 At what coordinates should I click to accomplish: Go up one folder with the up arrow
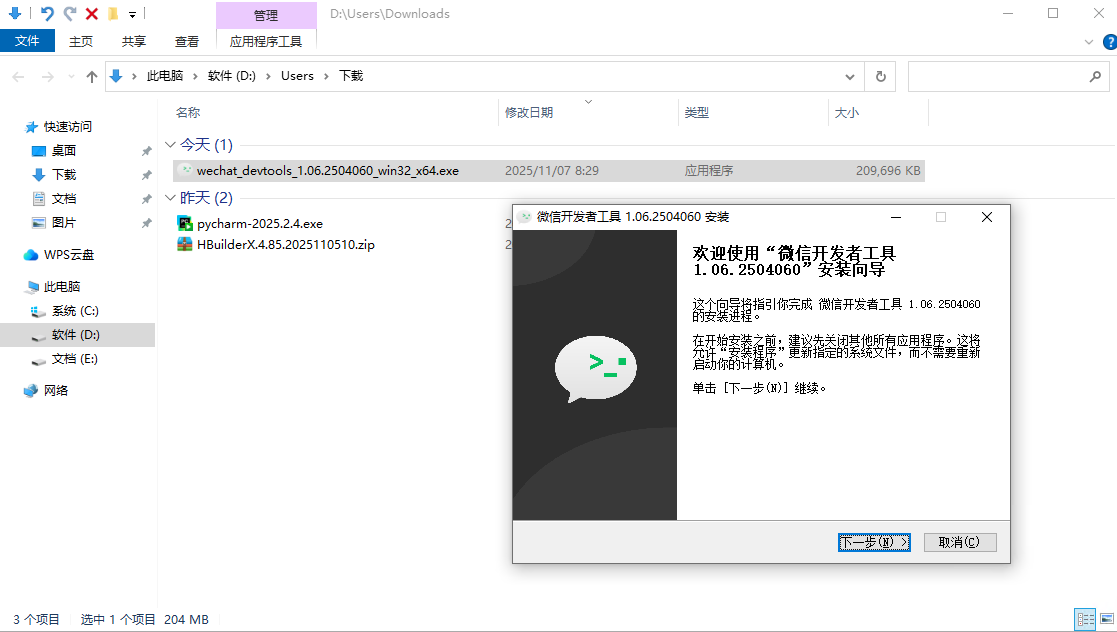tap(92, 76)
